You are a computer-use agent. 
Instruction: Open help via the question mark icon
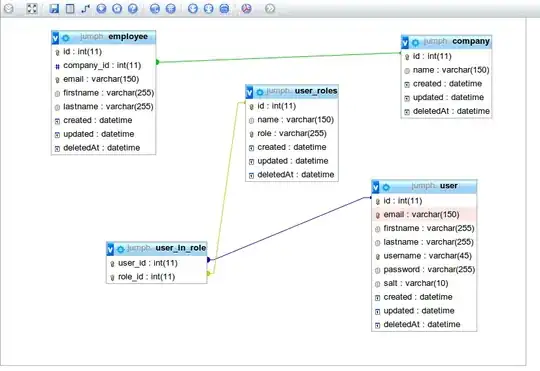[133, 9]
